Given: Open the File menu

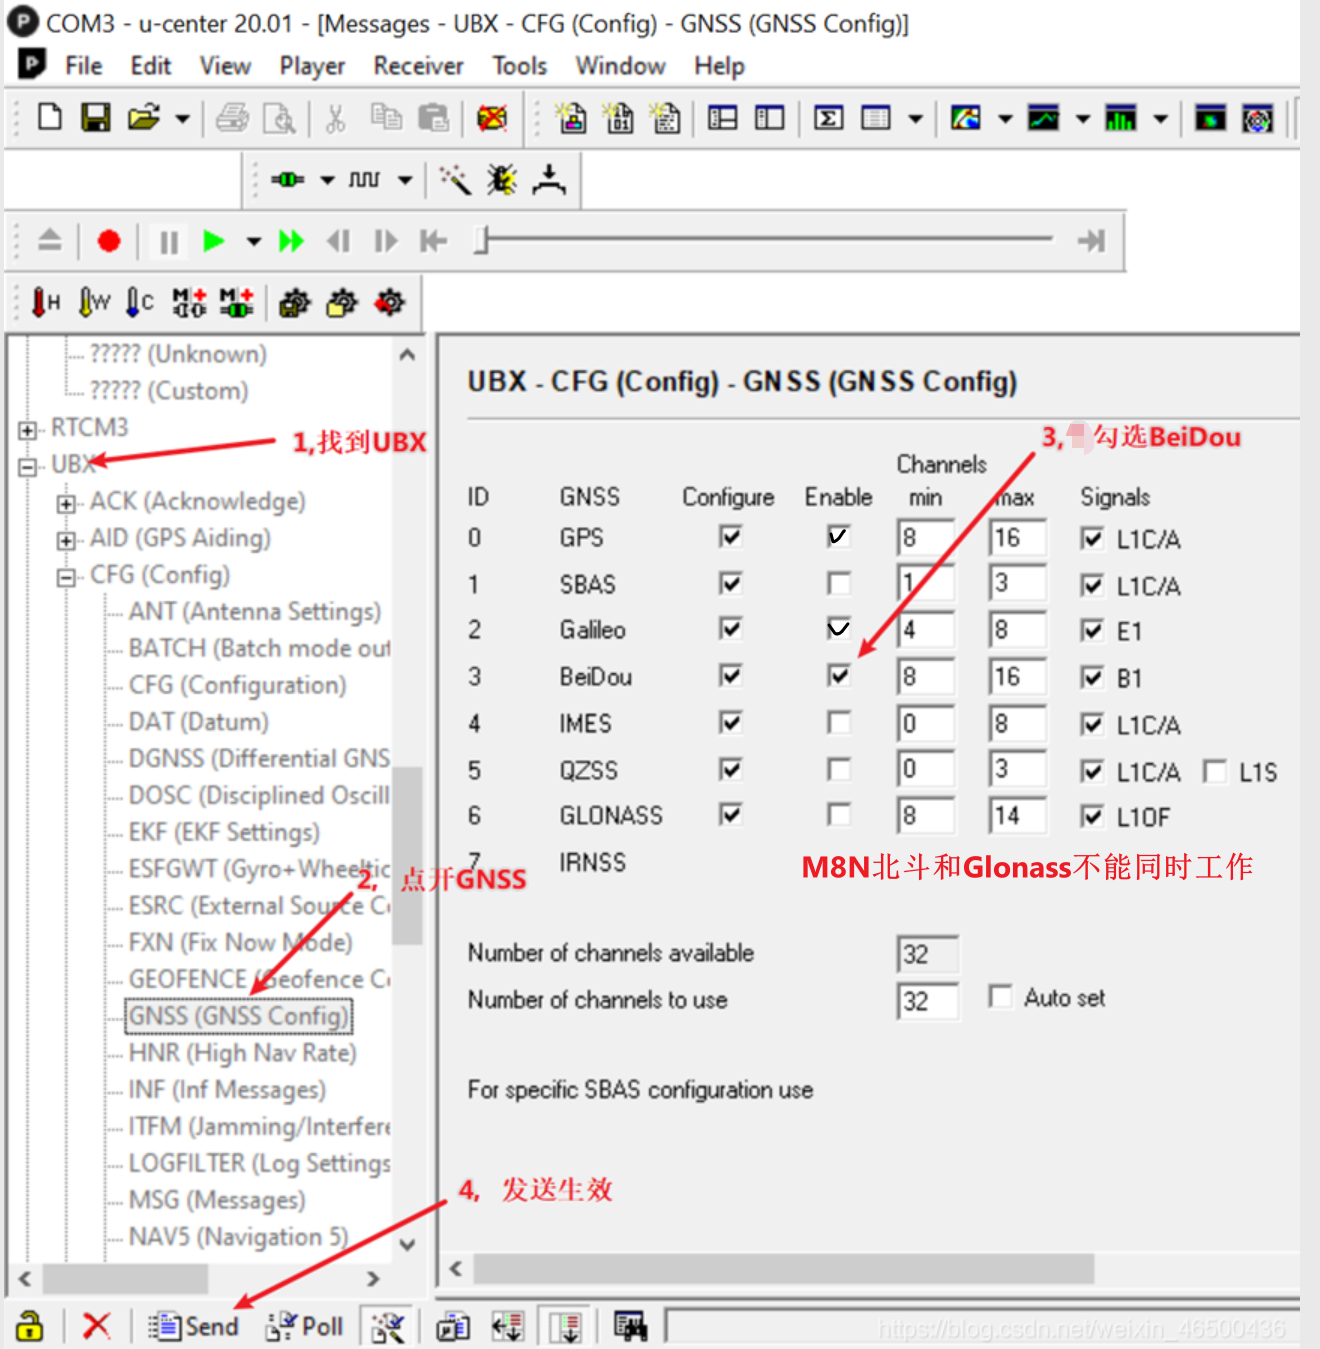Looking at the screenshot, I should click(x=83, y=66).
